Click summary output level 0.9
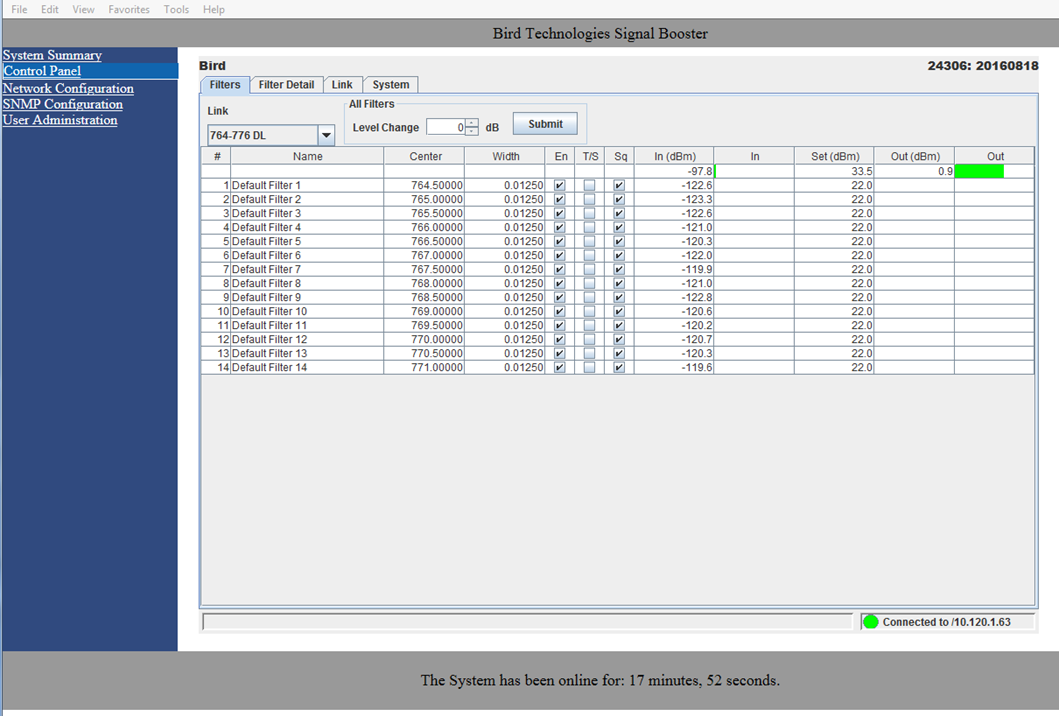The width and height of the screenshot is (1059, 716). pyautogui.click(x=914, y=172)
